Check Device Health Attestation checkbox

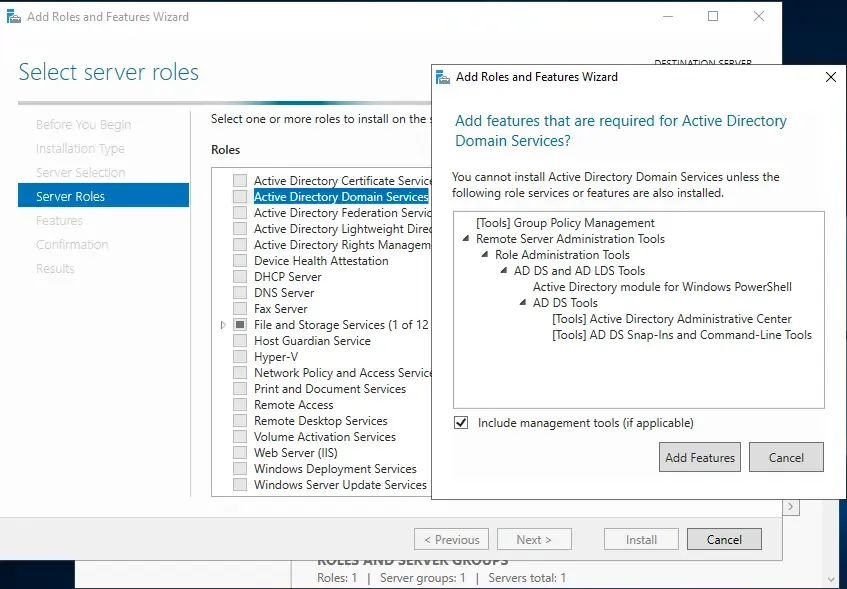pos(240,260)
